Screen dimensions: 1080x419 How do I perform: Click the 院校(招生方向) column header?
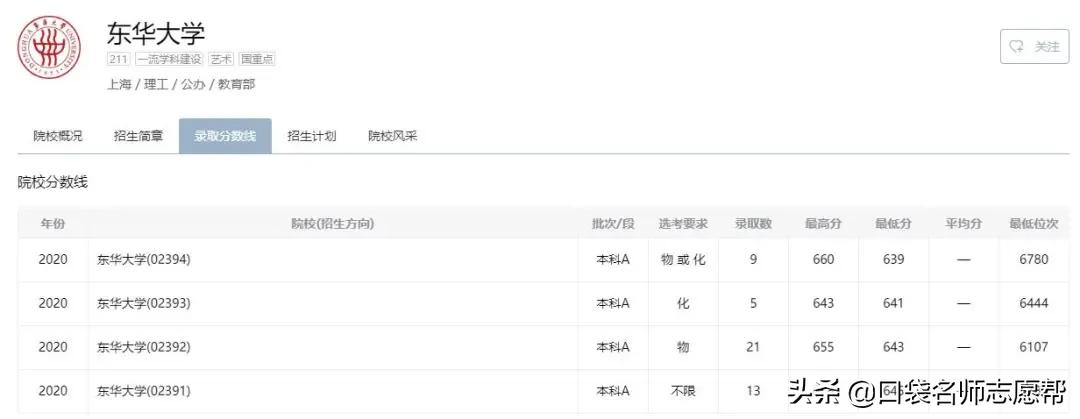coord(333,224)
